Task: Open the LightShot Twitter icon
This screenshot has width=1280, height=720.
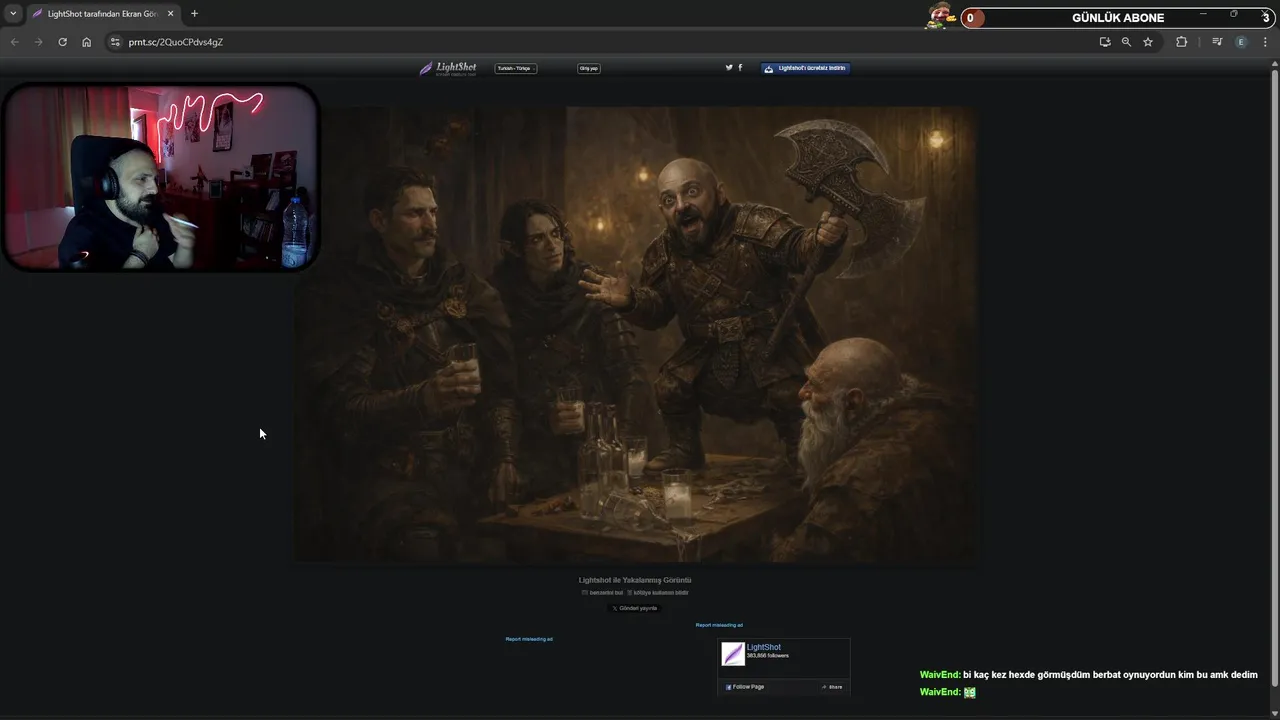Action: (729, 68)
